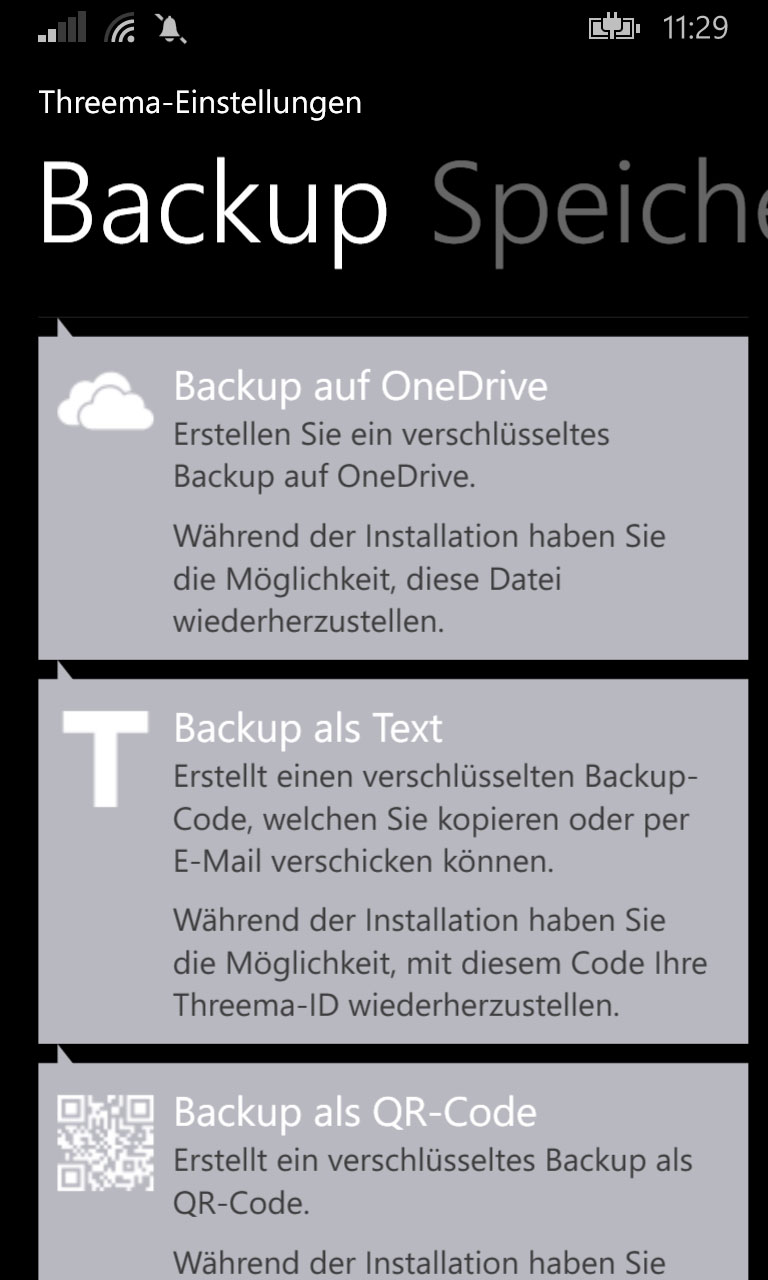Open Backup als QR-Code option
Image resolution: width=768 pixels, height=1280 pixels.
393,1171
